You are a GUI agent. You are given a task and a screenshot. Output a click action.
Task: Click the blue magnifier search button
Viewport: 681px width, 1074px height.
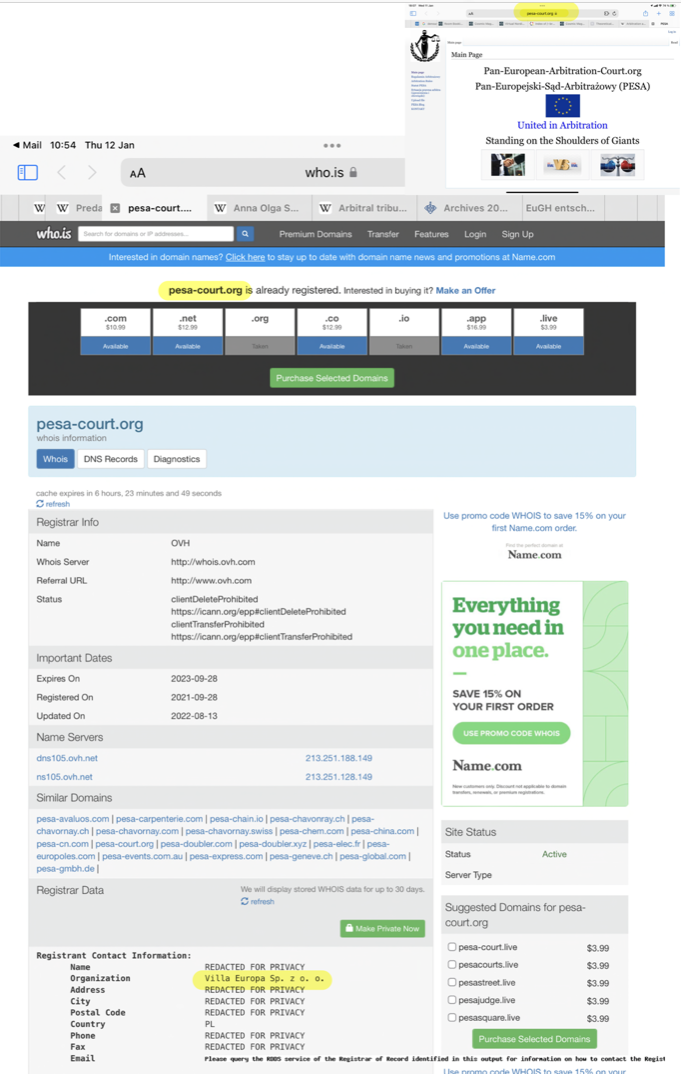pos(245,234)
